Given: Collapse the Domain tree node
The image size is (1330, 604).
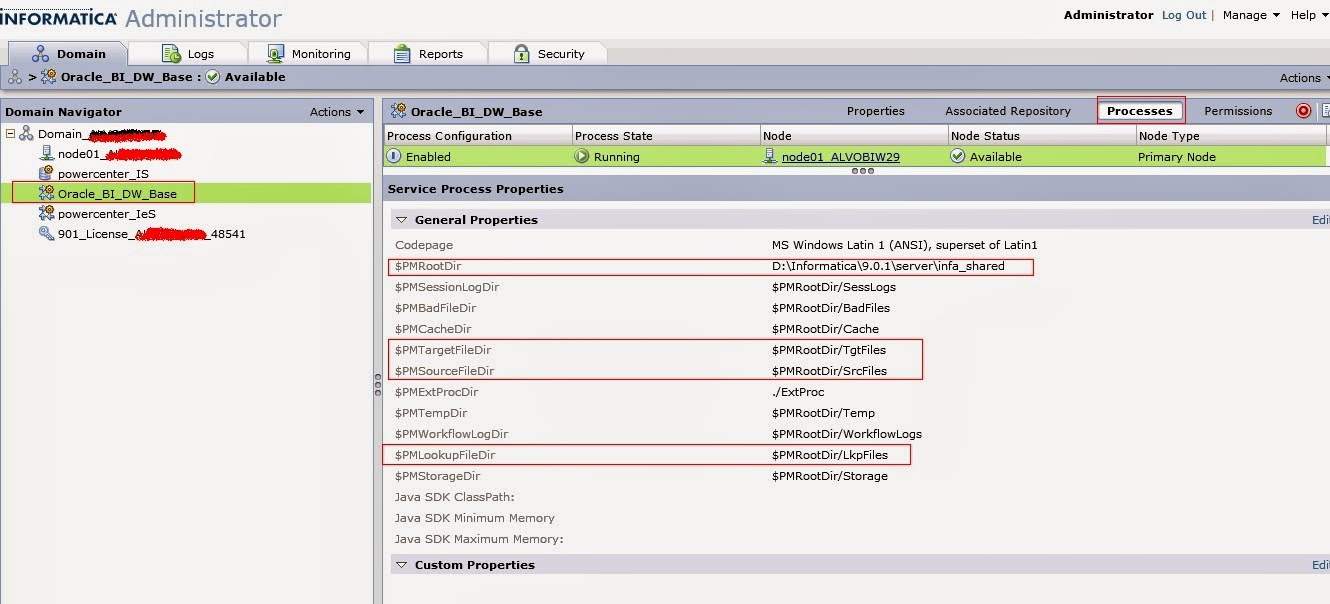Looking at the screenshot, I should 11,134.
